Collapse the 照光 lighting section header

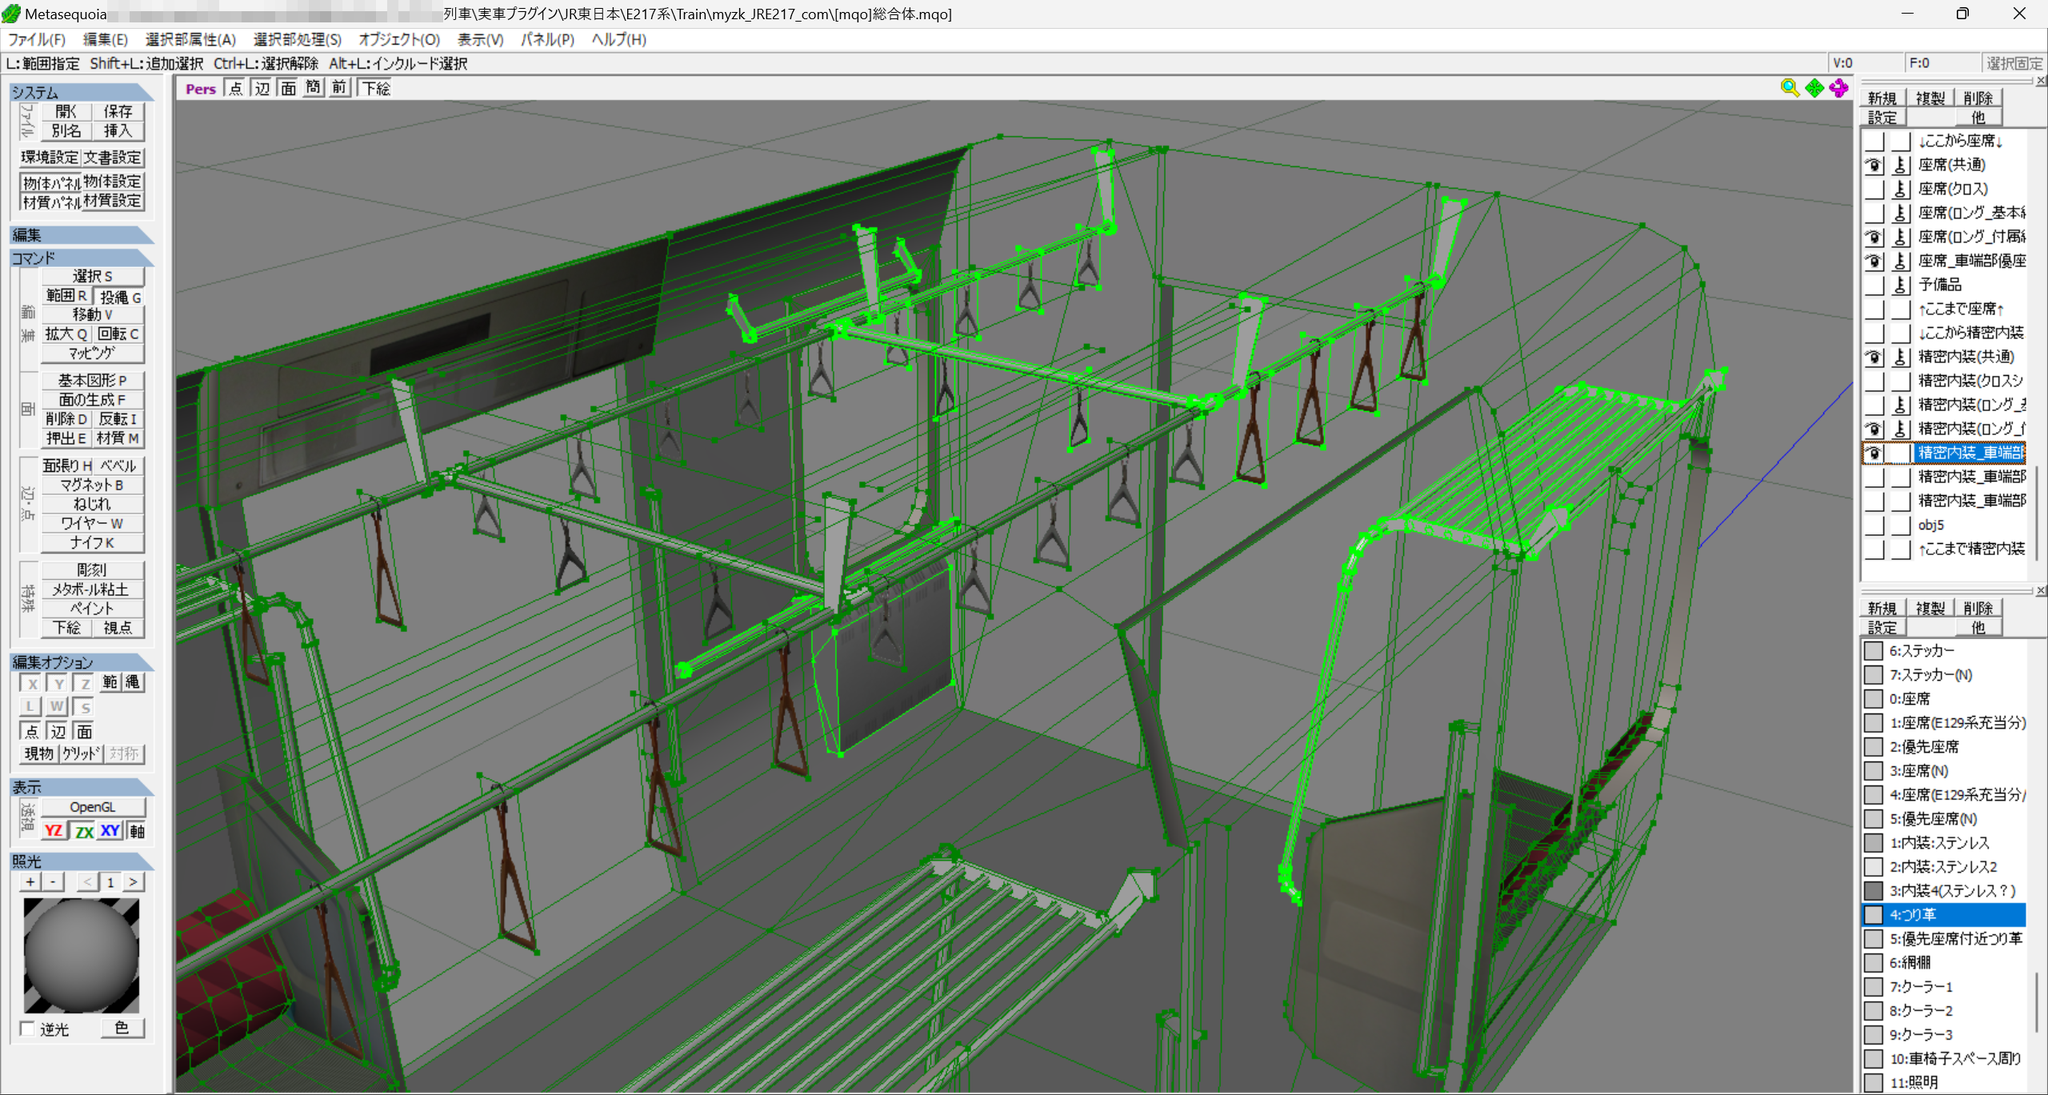pos(82,861)
